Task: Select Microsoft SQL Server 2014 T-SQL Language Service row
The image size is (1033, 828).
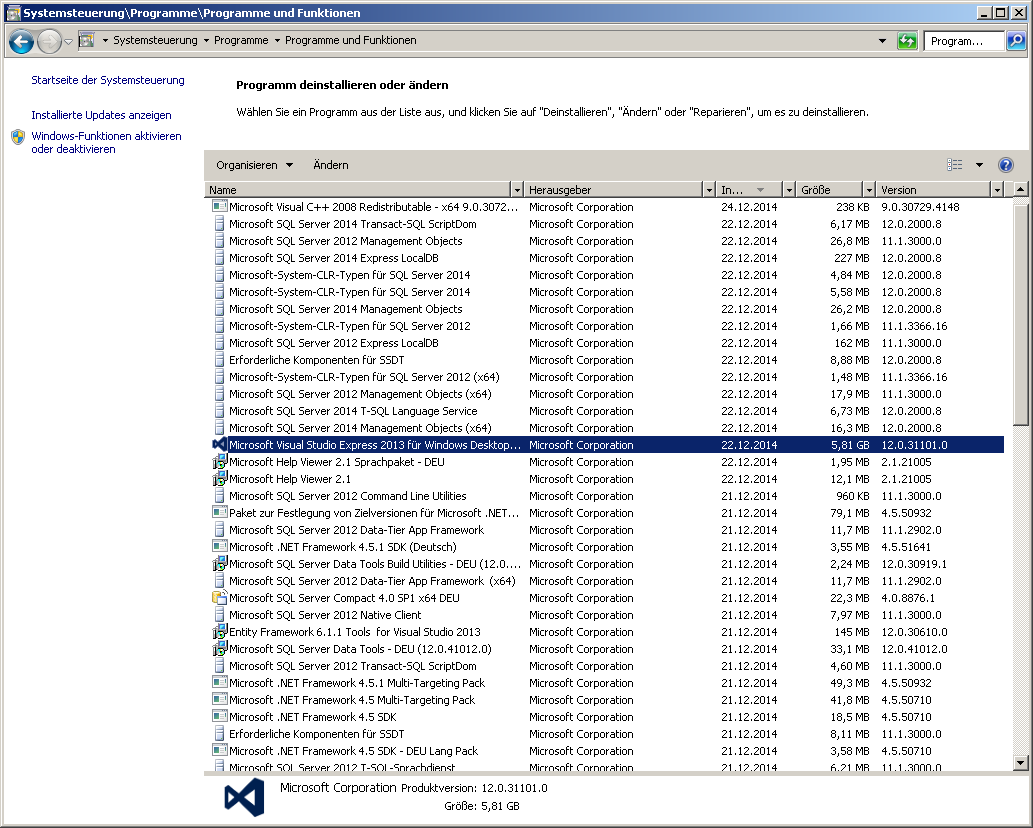Action: click(x=607, y=411)
